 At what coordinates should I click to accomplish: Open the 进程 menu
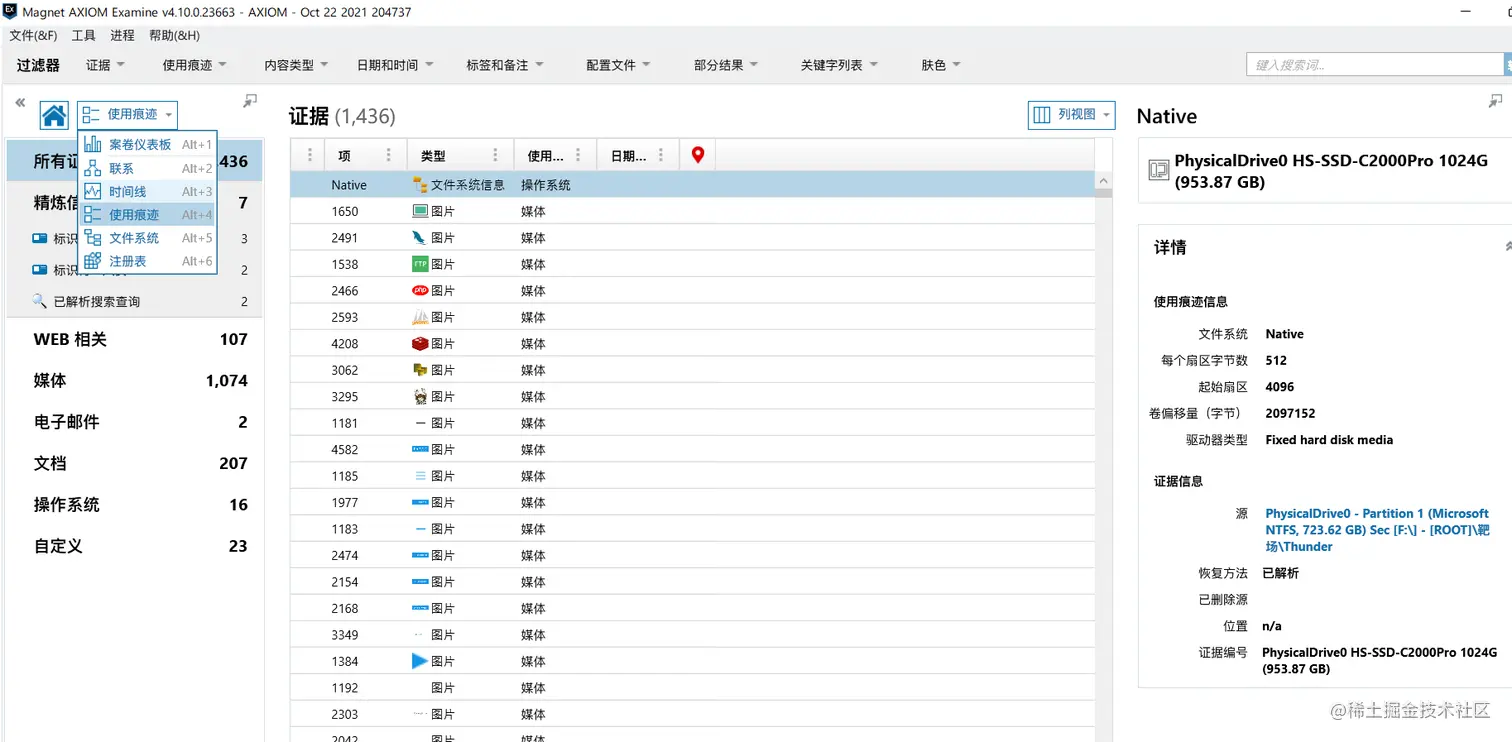click(122, 35)
